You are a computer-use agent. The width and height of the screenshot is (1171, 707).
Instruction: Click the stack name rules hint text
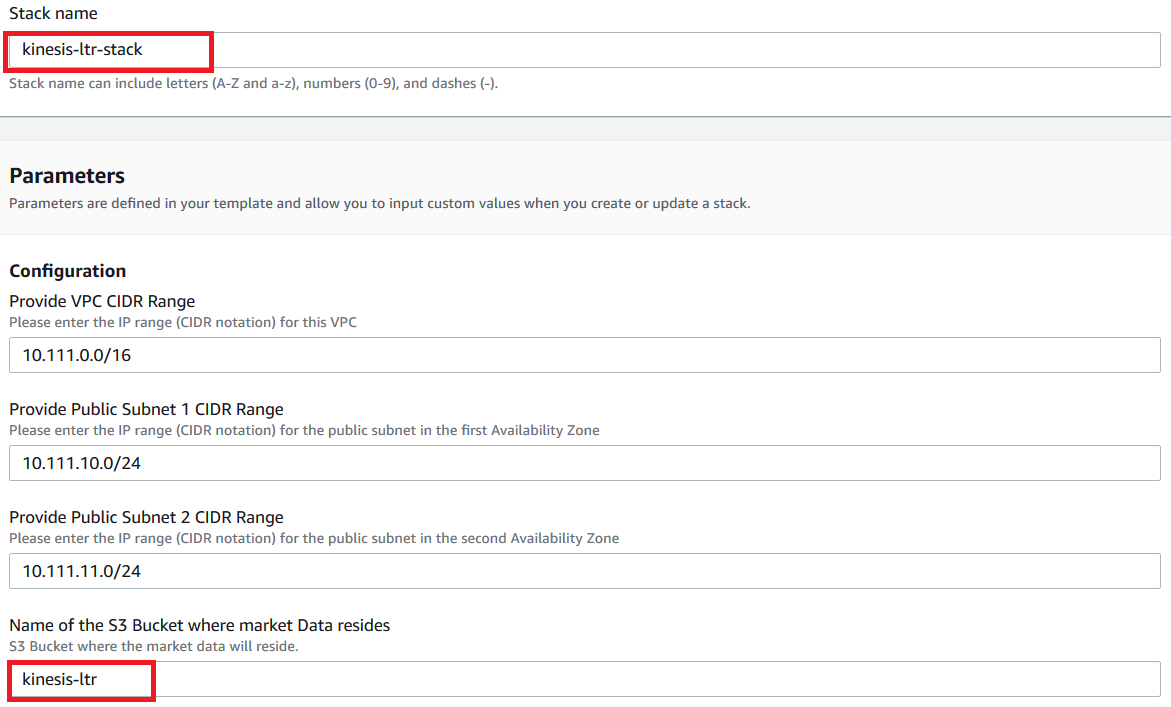[x=253, y=84]
